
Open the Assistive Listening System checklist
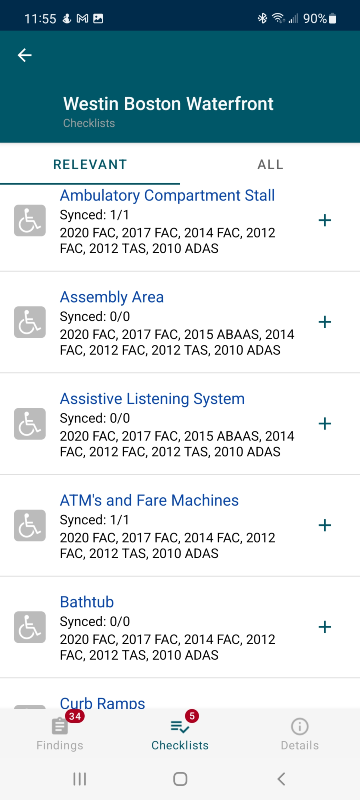pyautogui.click(x=152, y=398)
